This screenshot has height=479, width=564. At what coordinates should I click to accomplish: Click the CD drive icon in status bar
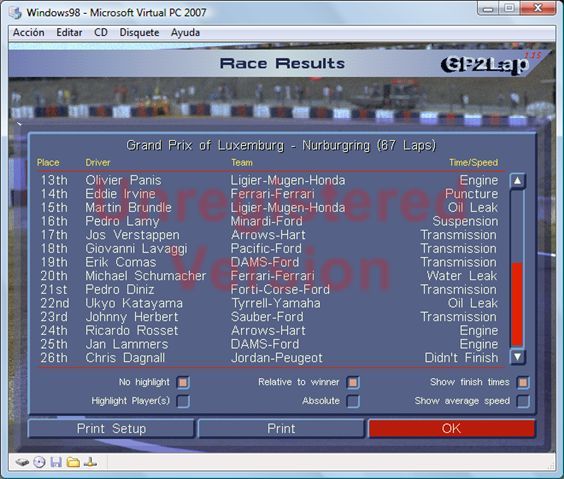click(40, 462)
